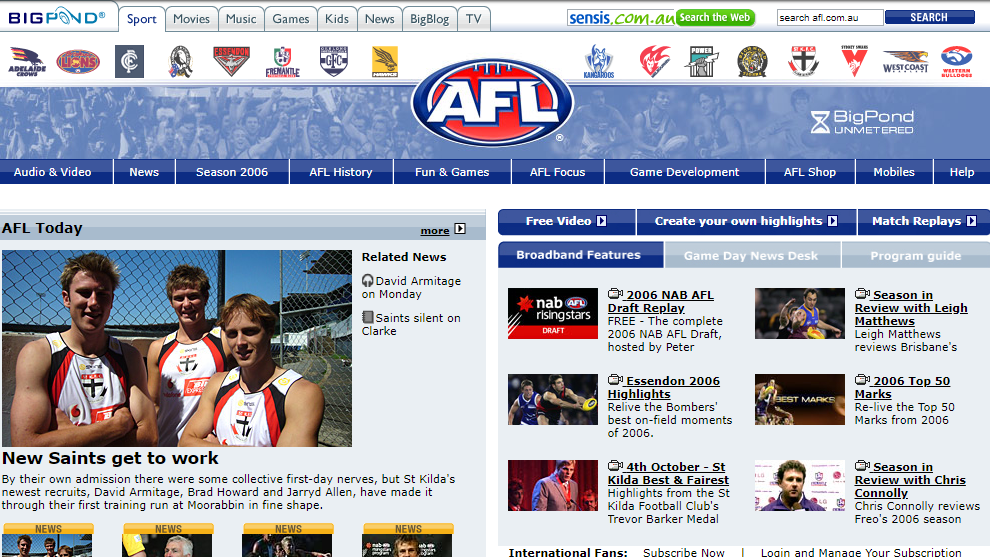Image resolution: width=990 pixels, height=557 pixels.
Task: Click Login and Manage Your Subscription link
Action: point(861,552)
